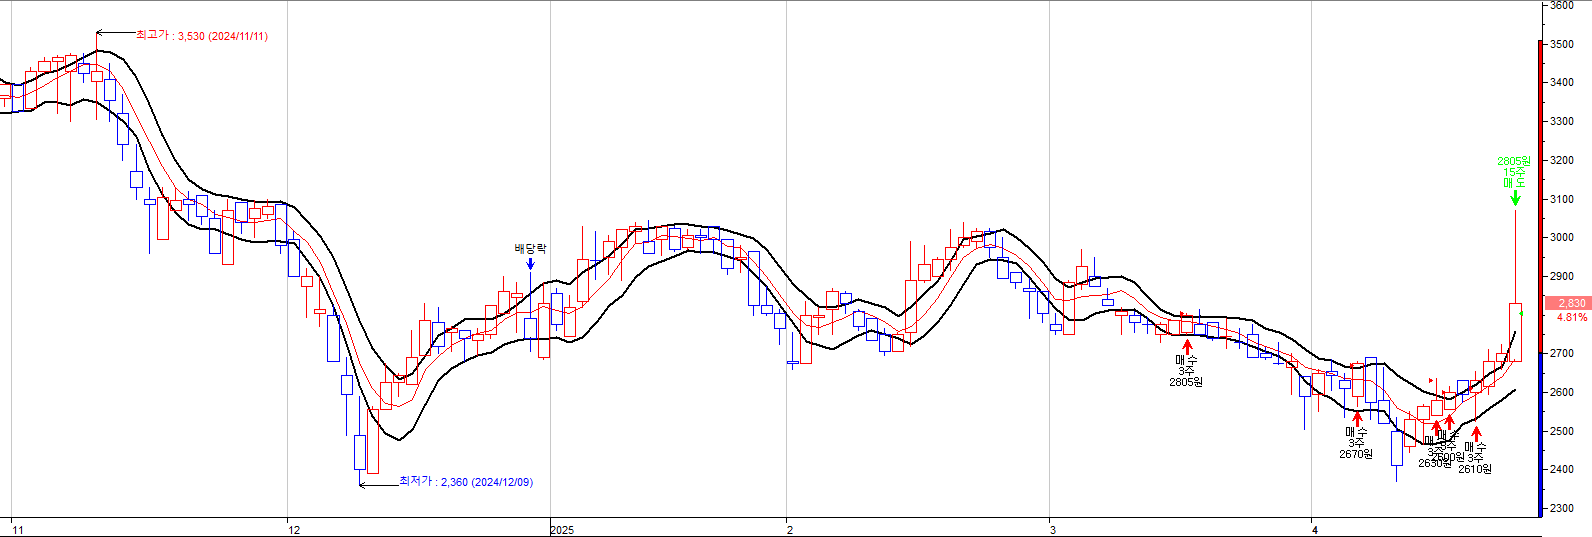The image size is (1592, 537).
Task: Click the 2025 year label on date axis
Action: pos(562,530)
